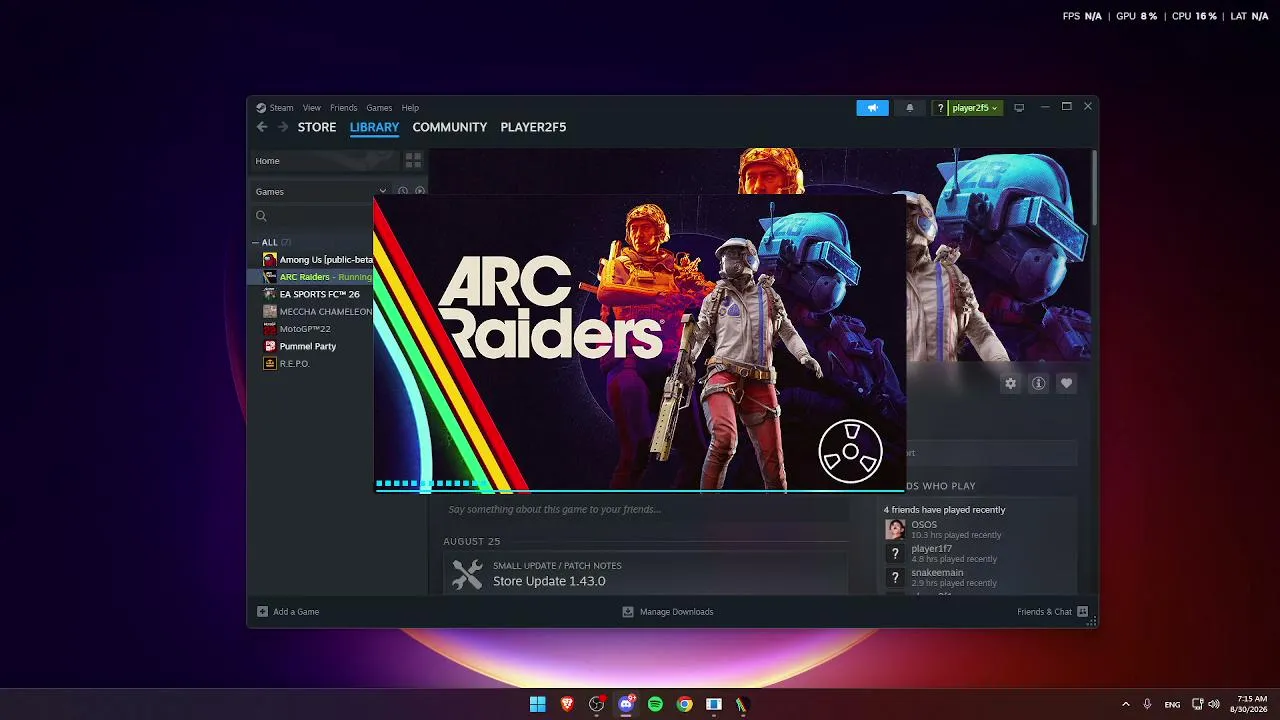Switch to the COMMUNITY tab
This screenshot has width=1280, height=720.
click(450, 127)
